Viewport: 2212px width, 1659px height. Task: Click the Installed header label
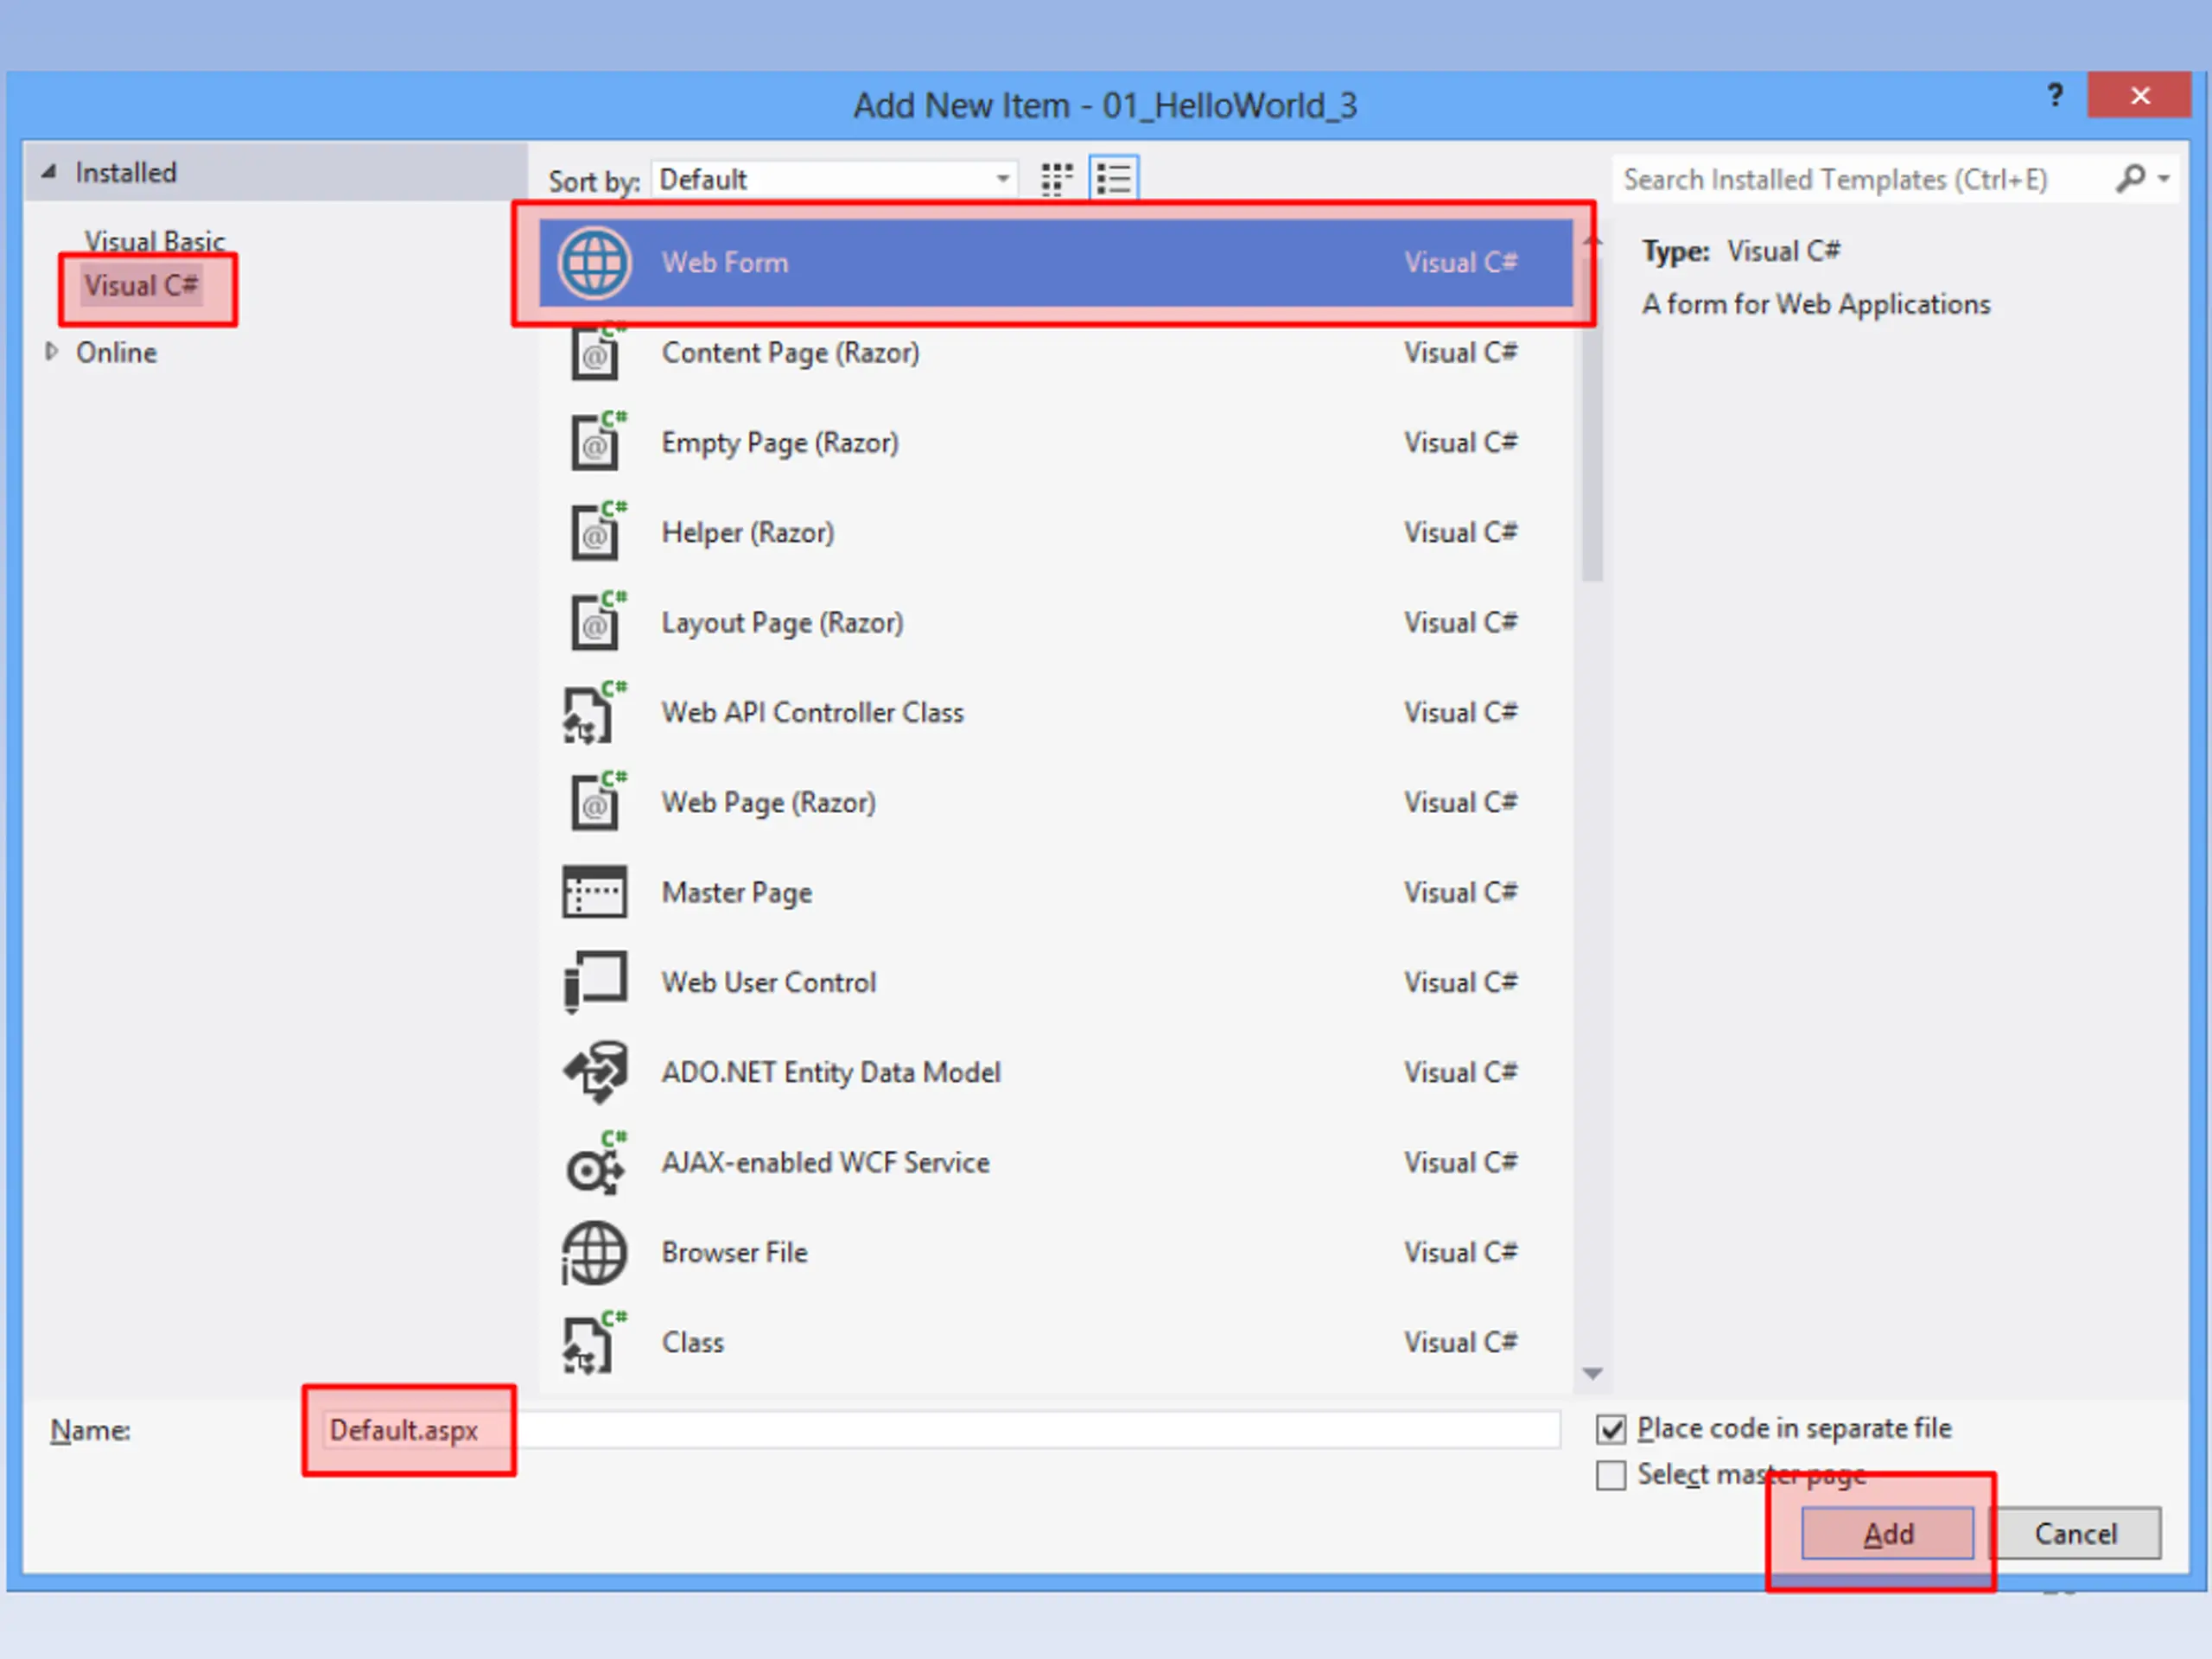126,173
